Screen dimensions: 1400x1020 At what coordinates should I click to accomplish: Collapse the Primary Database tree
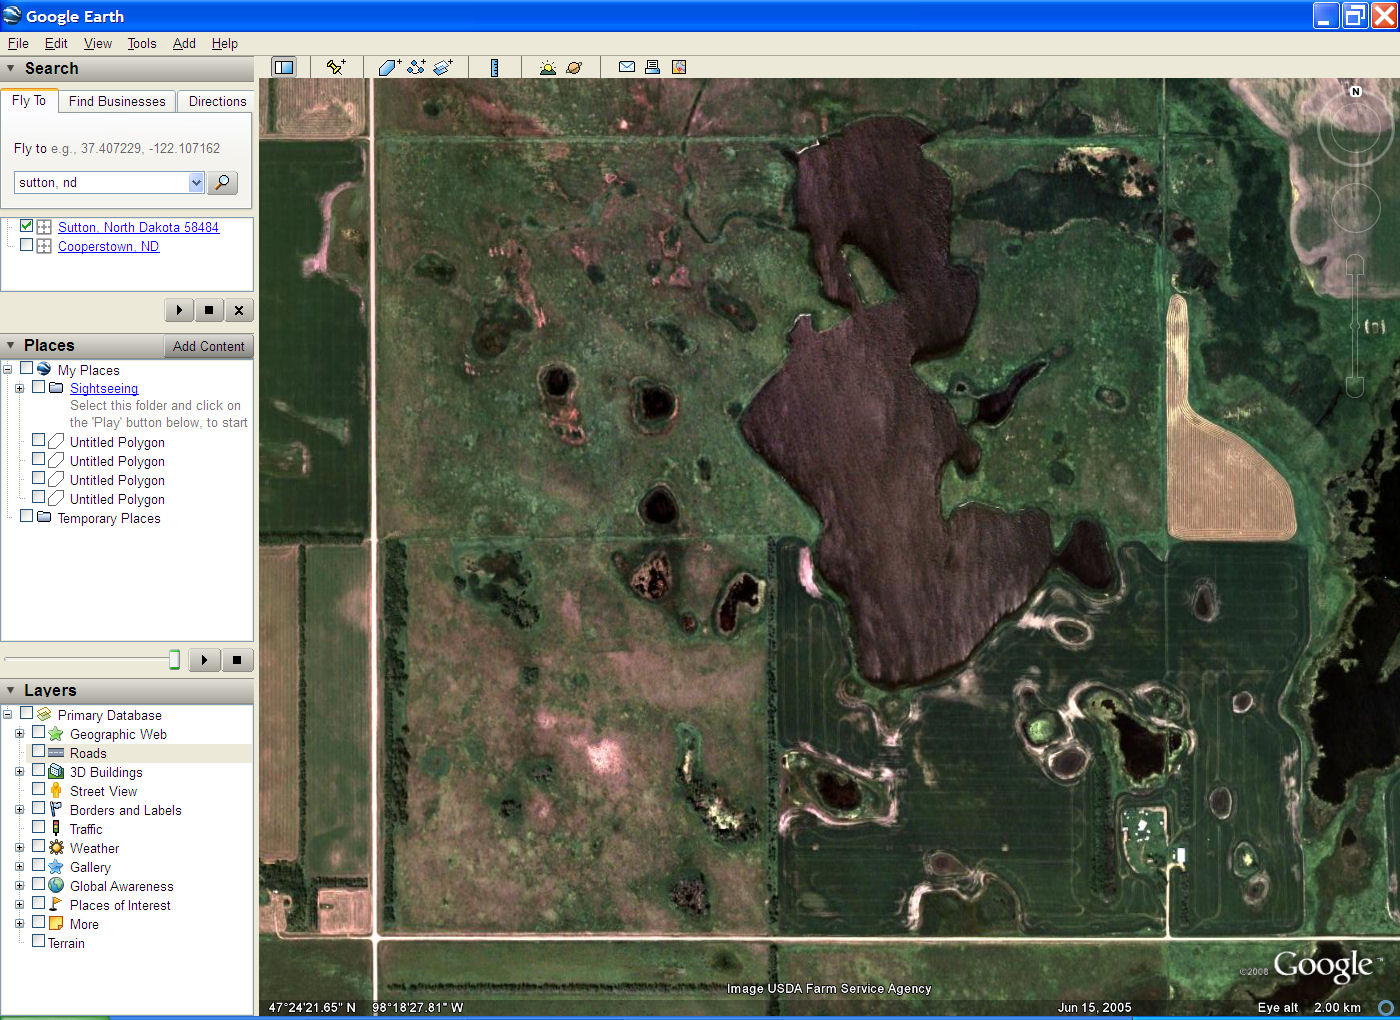8,715
